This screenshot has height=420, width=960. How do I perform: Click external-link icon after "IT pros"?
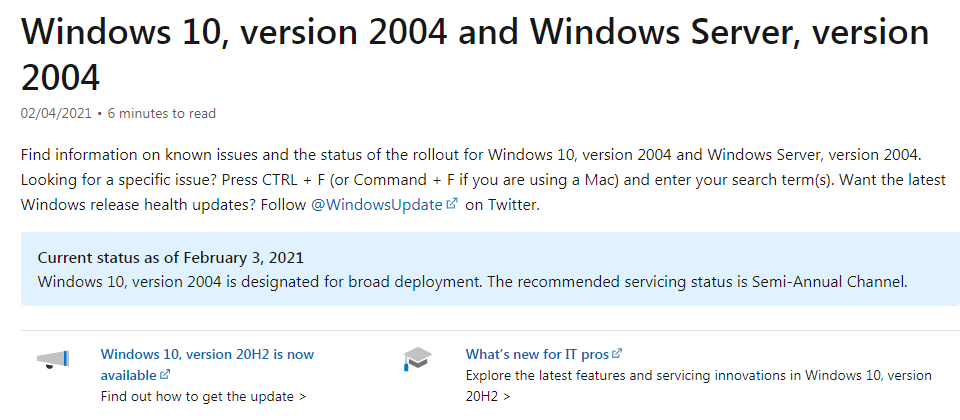[617, 353]
